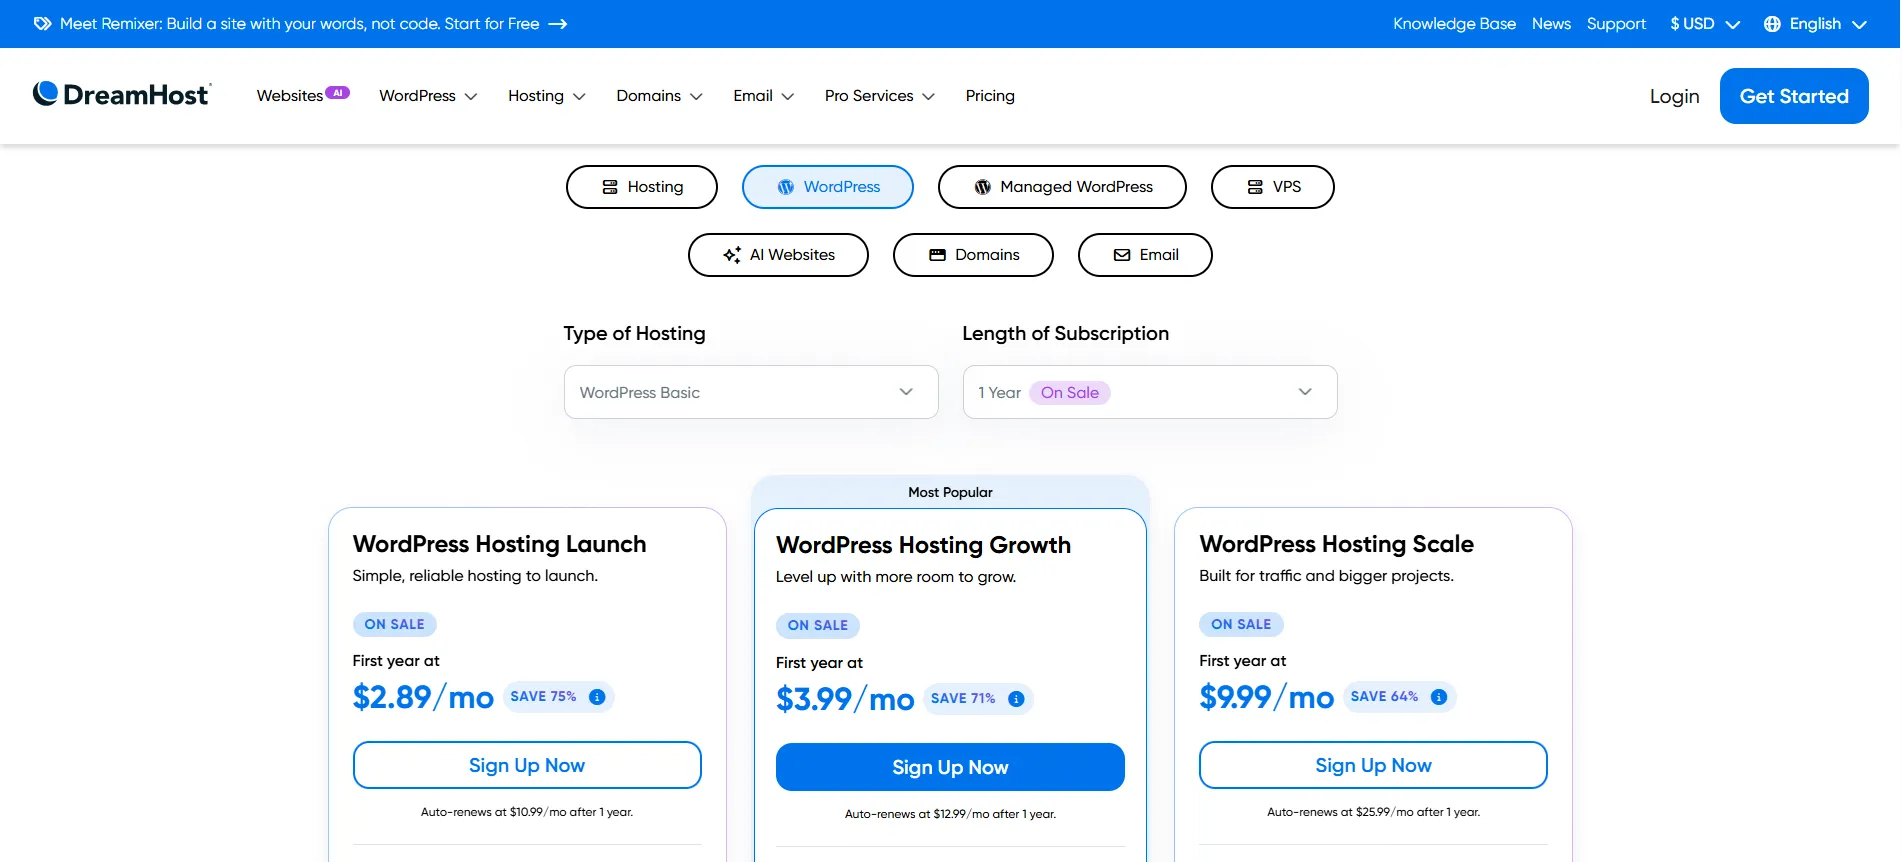Expand the Pro Services nav menu

coord(879,96)
